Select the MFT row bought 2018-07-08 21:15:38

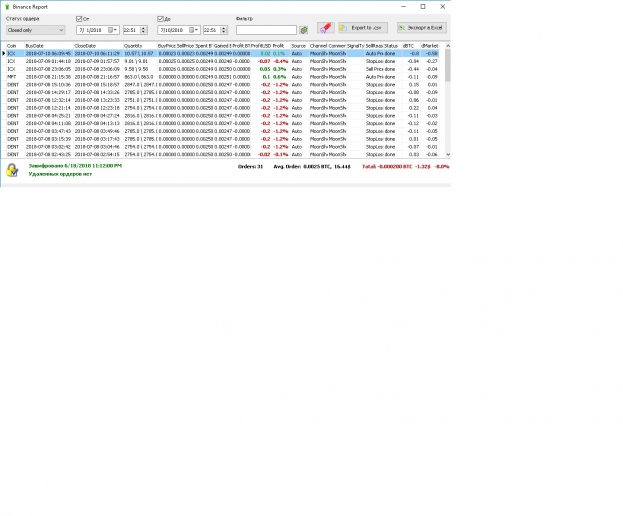click(222, 77)
